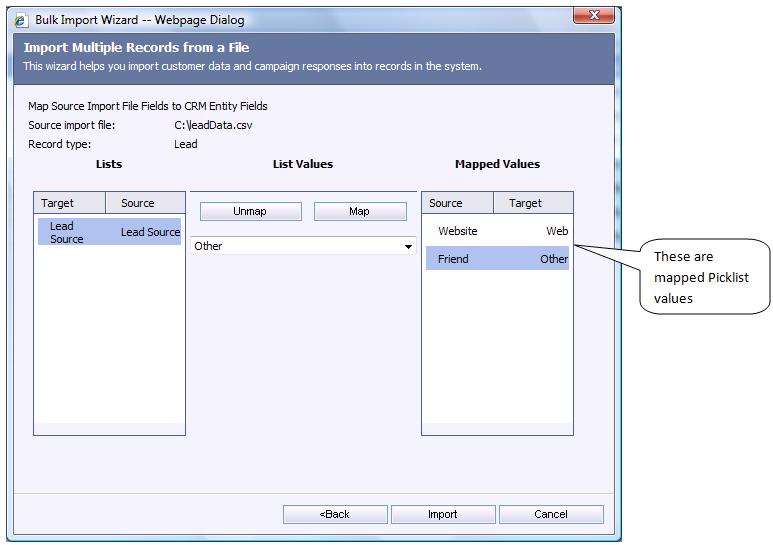
Task: Select the Friend mapped source value
Action: point(453,259)
